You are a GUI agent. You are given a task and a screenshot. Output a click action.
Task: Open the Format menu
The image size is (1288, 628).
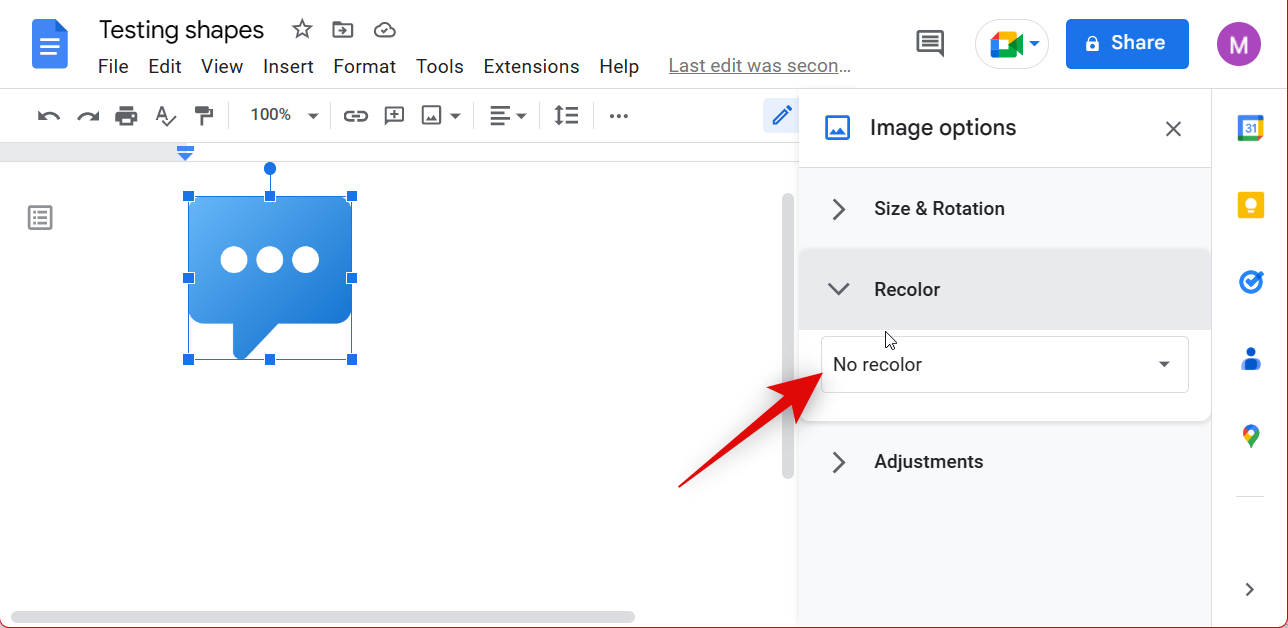[365, 66]
